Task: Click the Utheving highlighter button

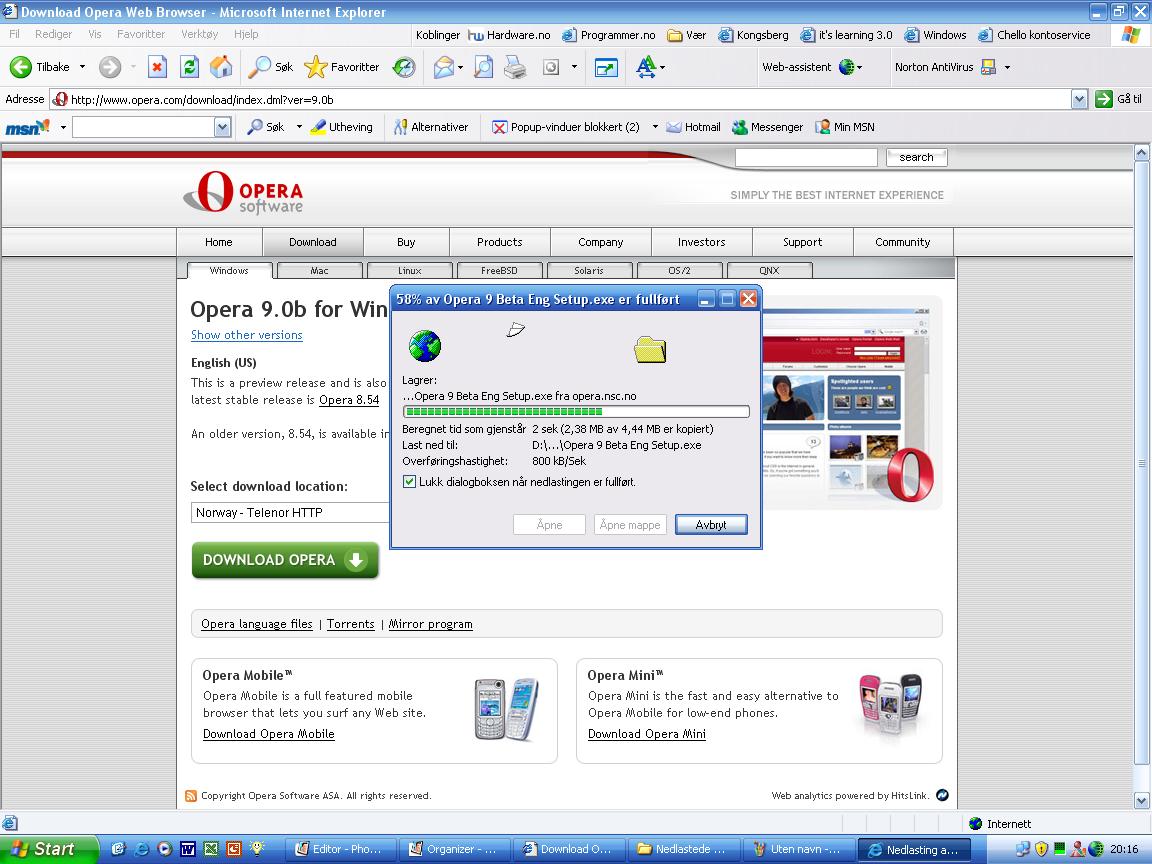Action: click(x=342, y=127)
